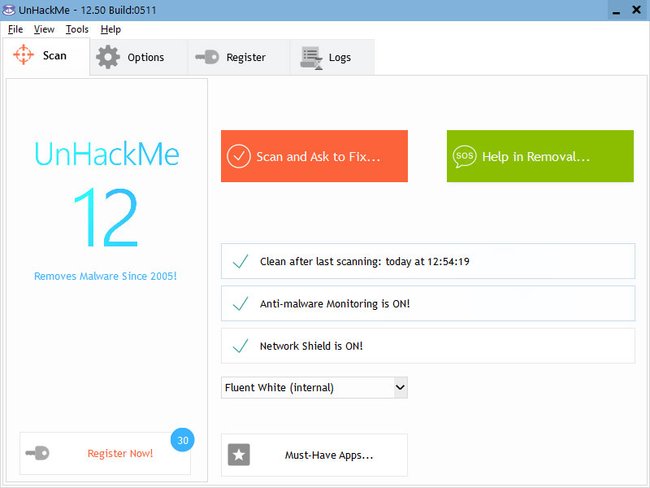The image size is (650, 488).
Task: Click checkmark beside Network Shield
Action: (240, 346)
